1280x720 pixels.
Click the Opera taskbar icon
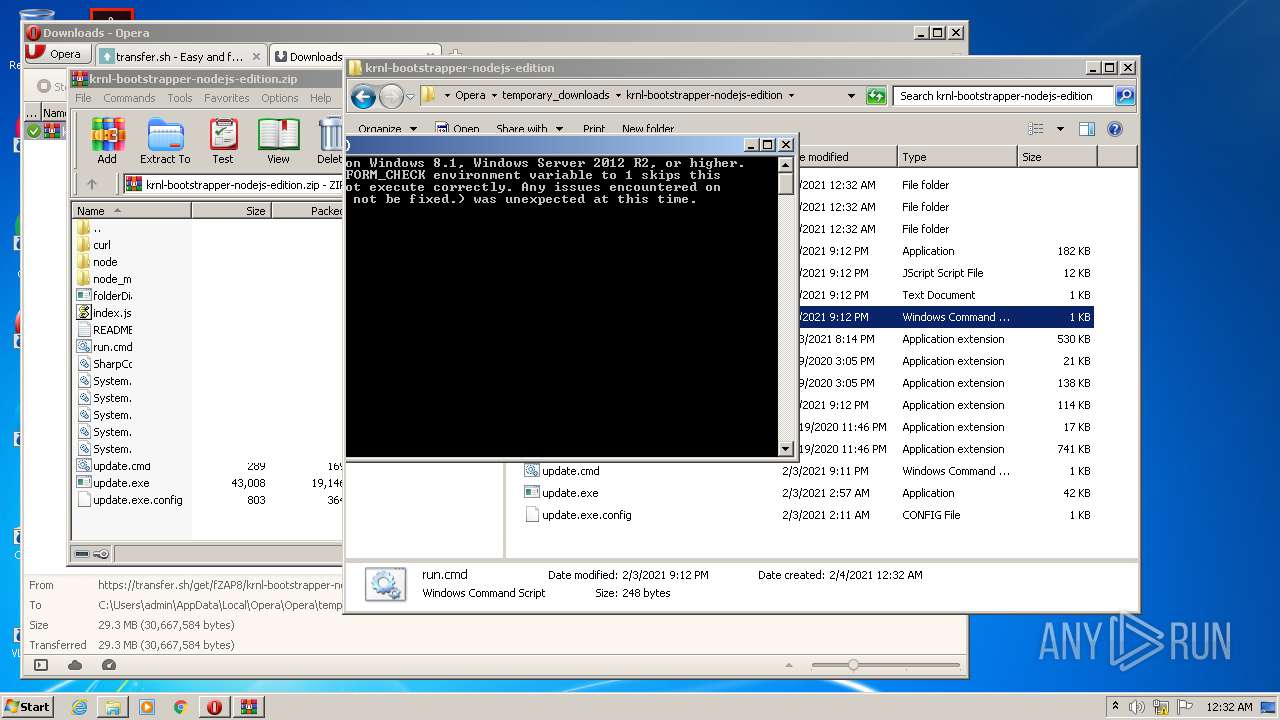pos(214,707)
